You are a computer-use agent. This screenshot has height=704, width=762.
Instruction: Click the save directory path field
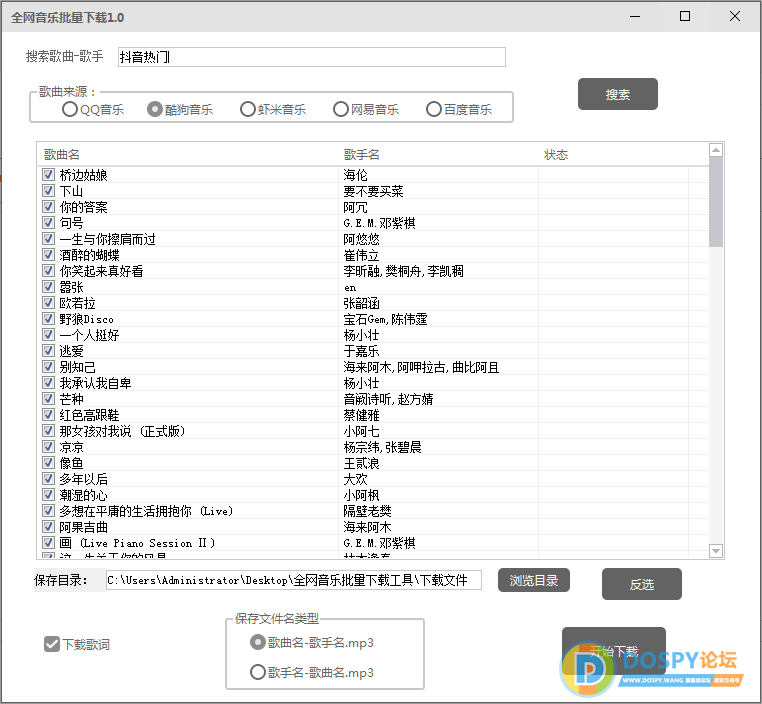pyautogui.click(x=293, y=580)
